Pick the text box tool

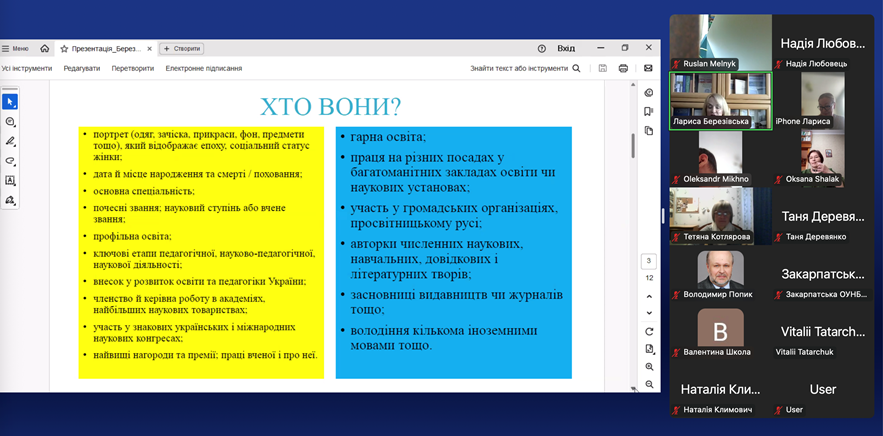(x=10, y=181)
